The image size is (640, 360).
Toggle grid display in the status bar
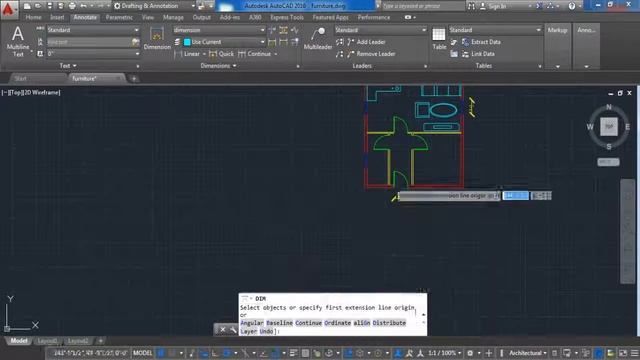[161, 353]
